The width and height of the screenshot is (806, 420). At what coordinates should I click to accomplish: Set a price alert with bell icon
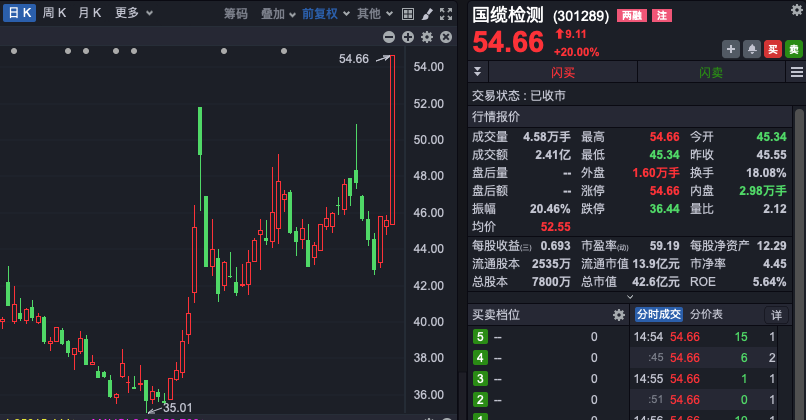pos(751,48)
